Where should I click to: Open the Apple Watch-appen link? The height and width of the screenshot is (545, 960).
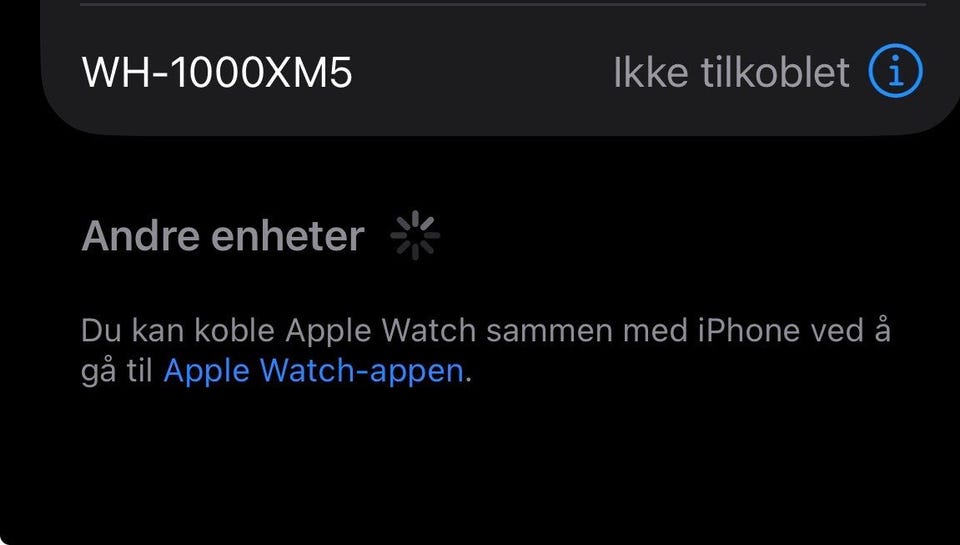tap(313, 370)
